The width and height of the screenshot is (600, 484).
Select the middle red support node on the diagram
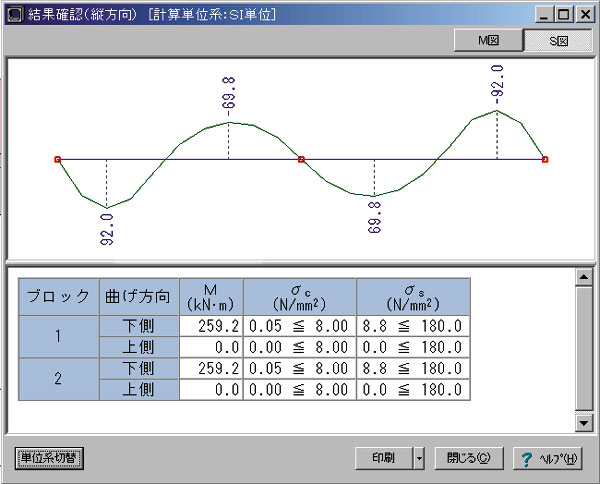pyautogui.click(x=301, y=159)
